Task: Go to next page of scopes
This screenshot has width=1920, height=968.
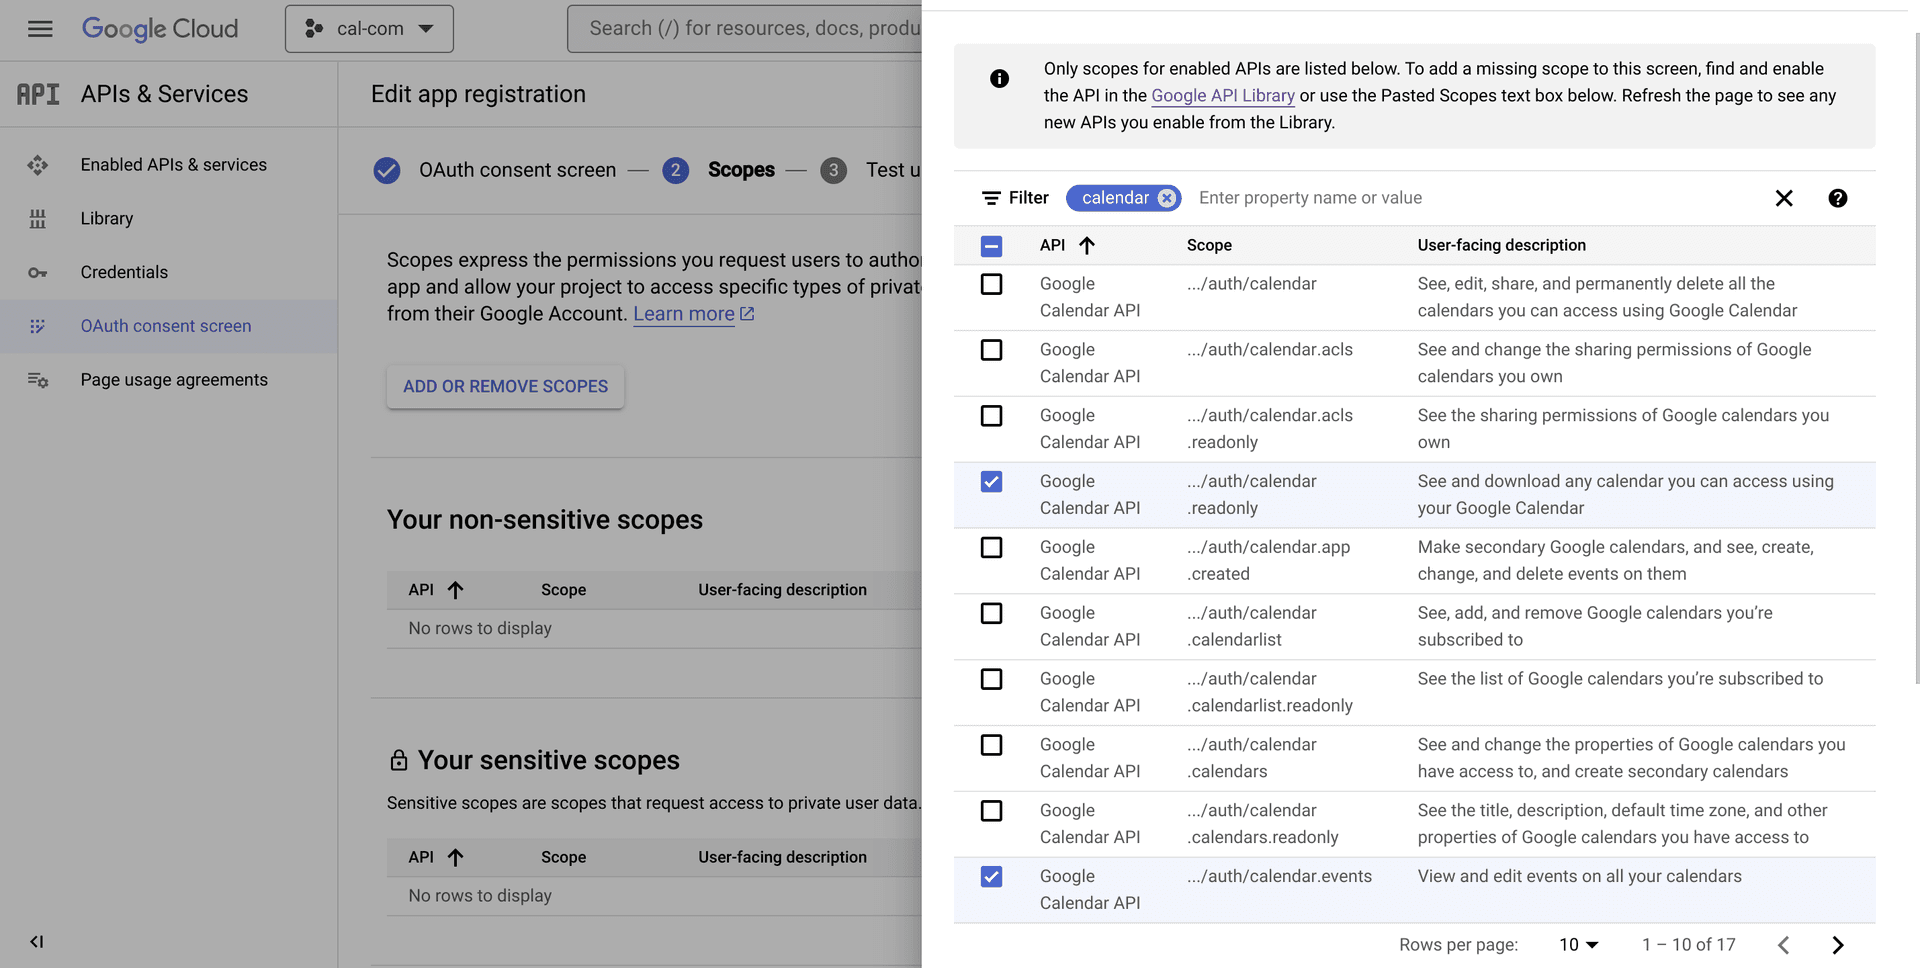Action: pyautogui.click(x=1837, y=945)
